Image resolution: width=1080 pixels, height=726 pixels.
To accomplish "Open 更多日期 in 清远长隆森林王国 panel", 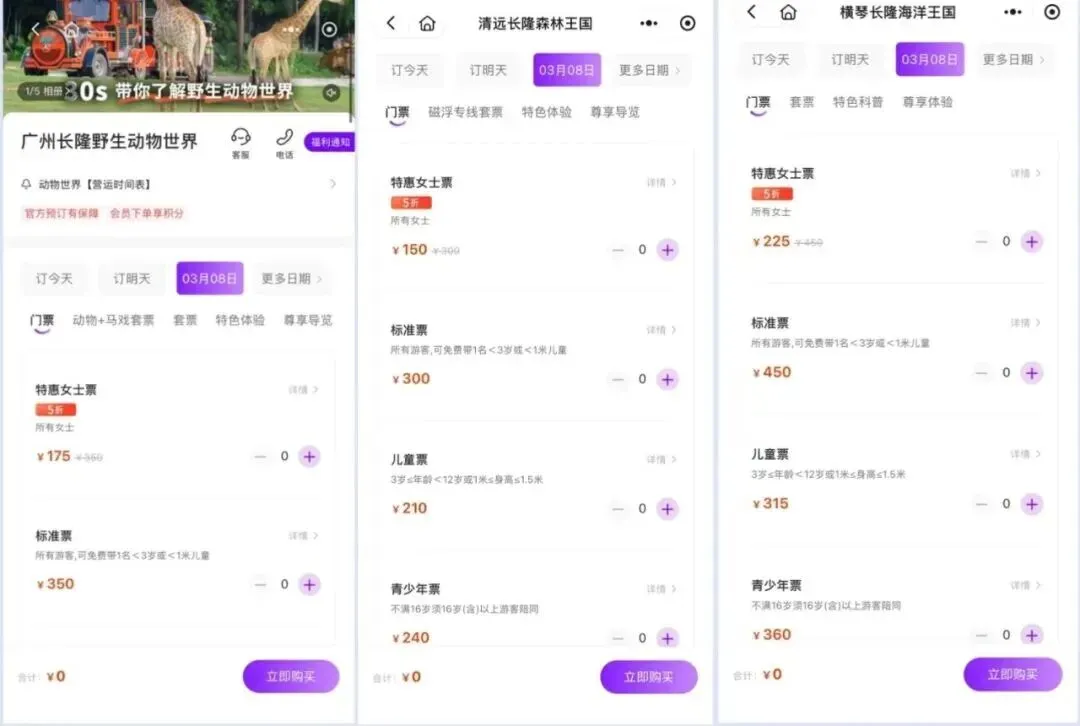I will 649,70.
